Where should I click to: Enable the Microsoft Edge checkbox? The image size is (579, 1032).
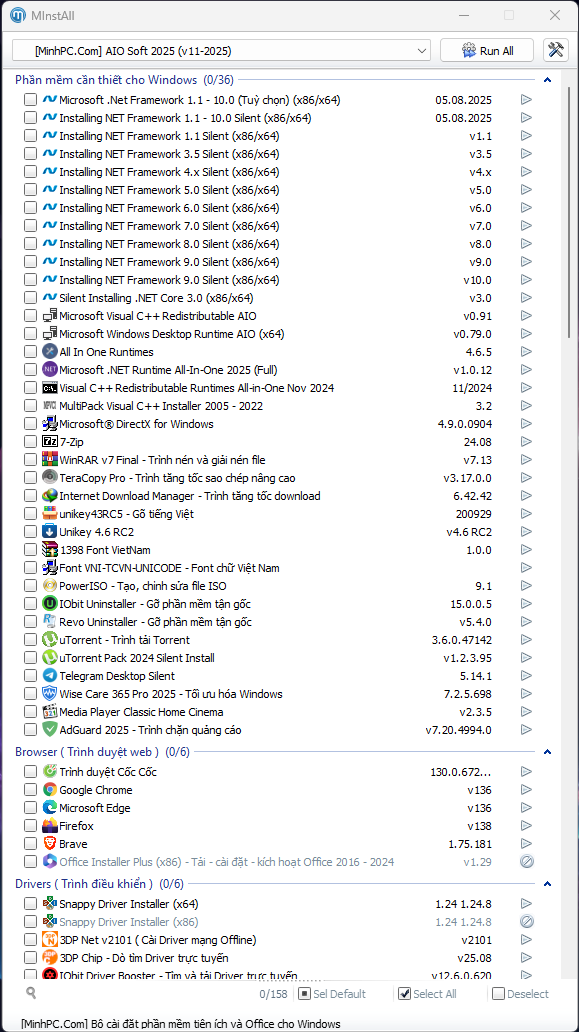click(x=30, y=808)
